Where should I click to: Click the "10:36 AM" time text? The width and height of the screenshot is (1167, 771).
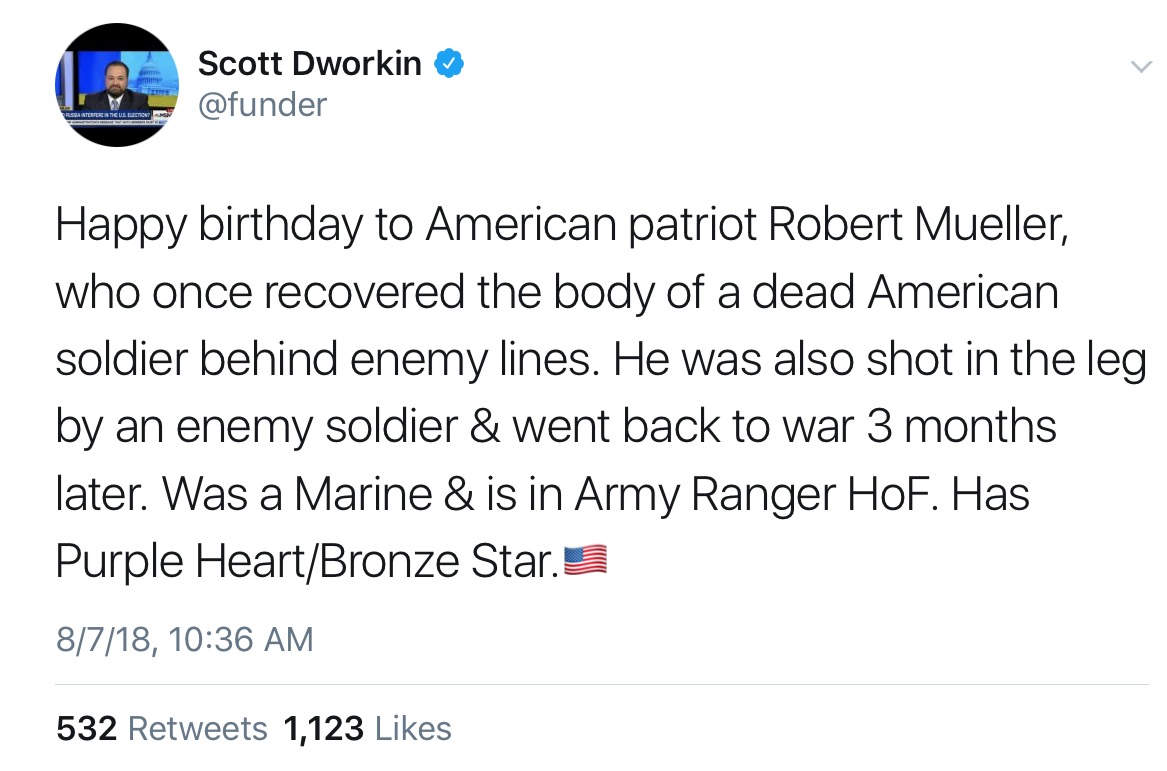click(x=241, y=638)
